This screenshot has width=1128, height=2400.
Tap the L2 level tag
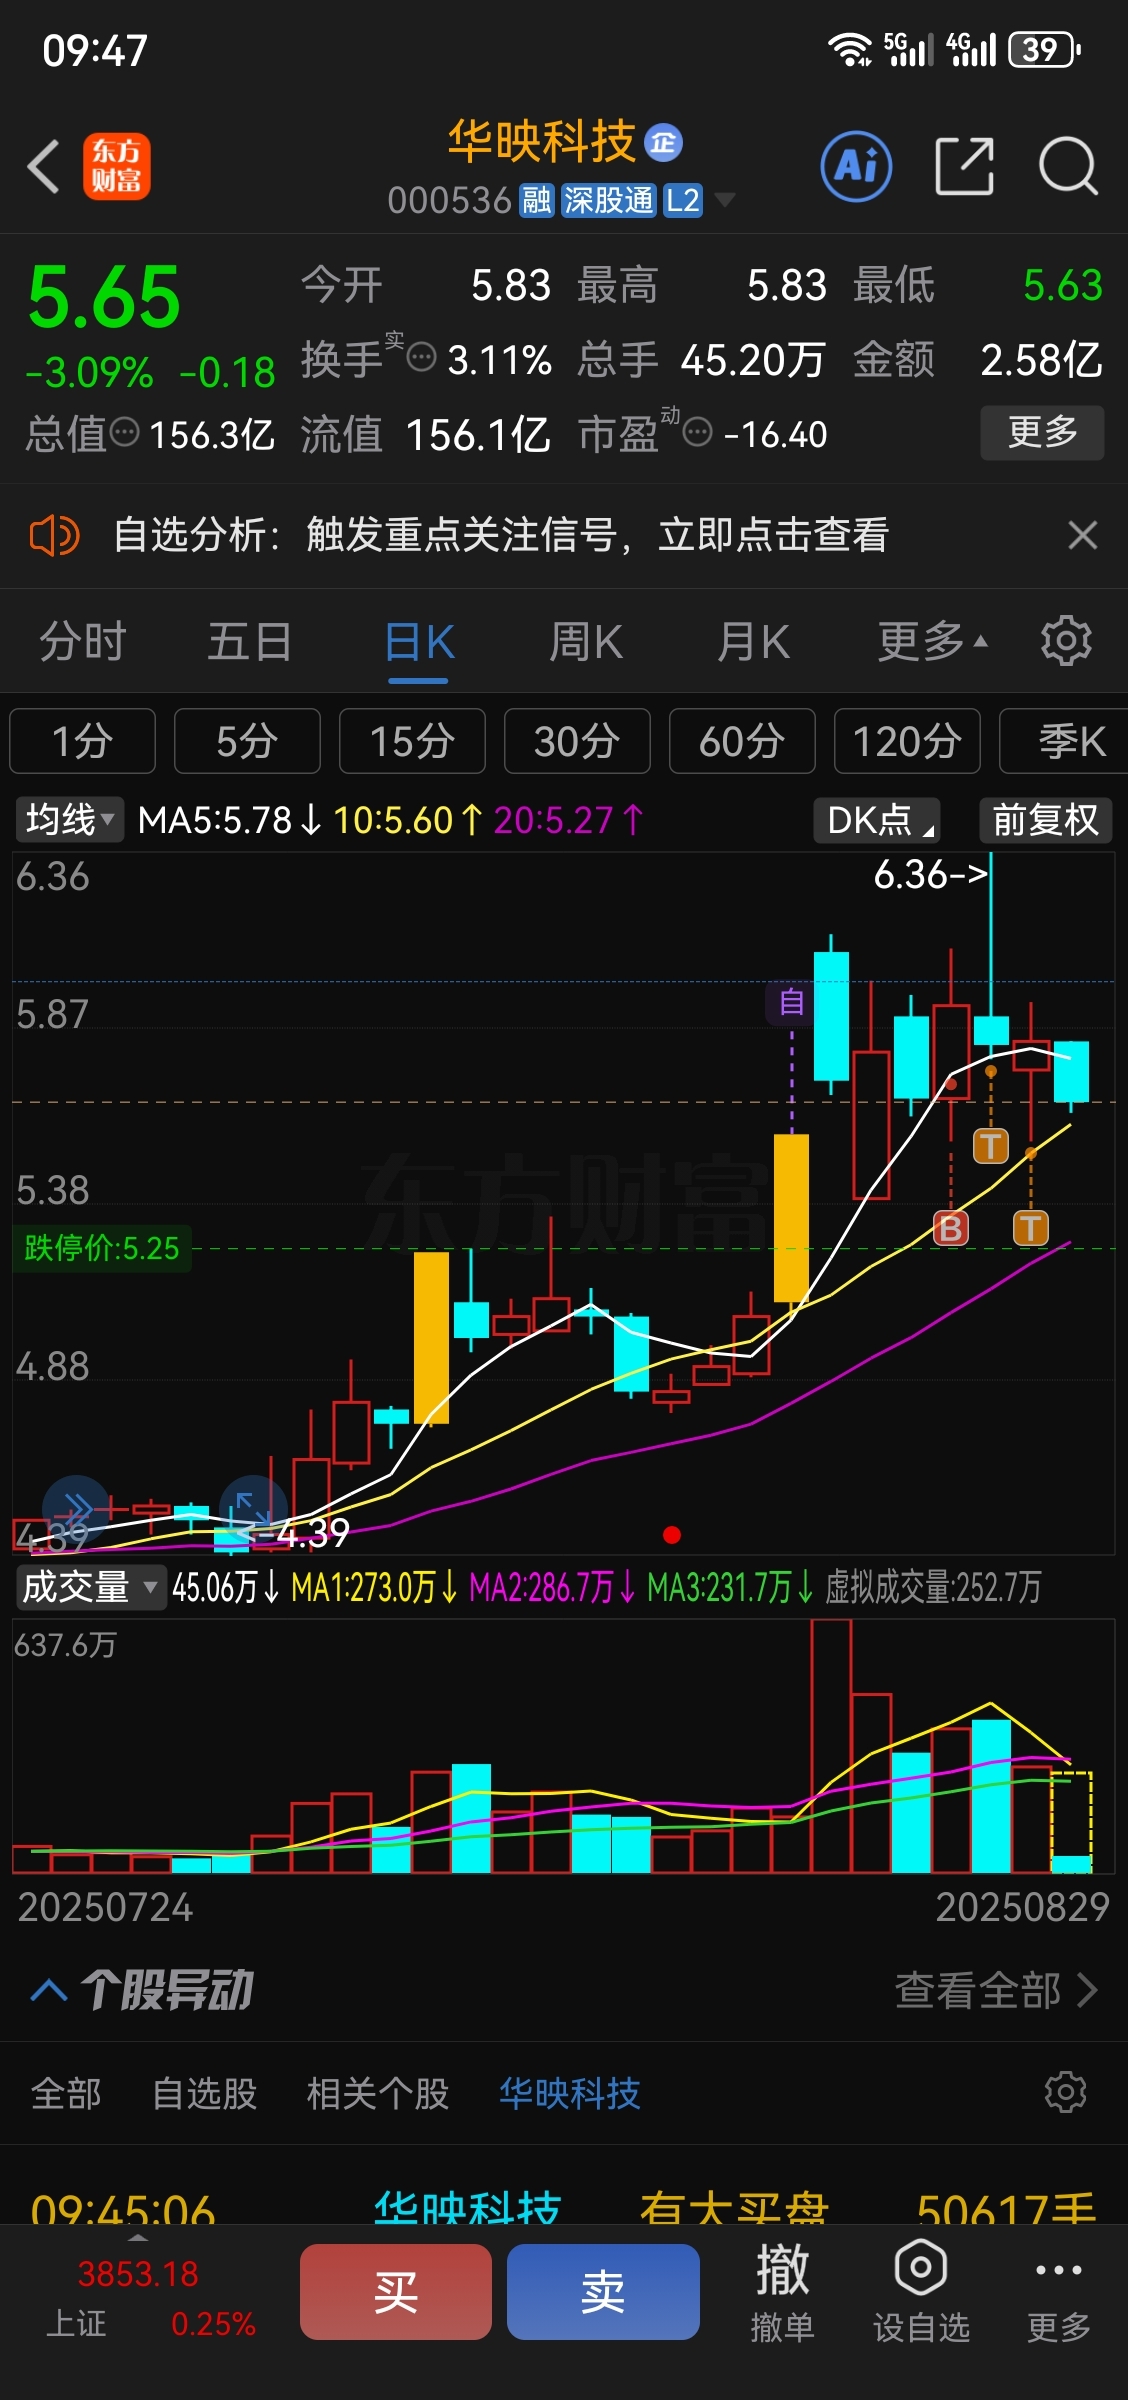click(683, 201)
